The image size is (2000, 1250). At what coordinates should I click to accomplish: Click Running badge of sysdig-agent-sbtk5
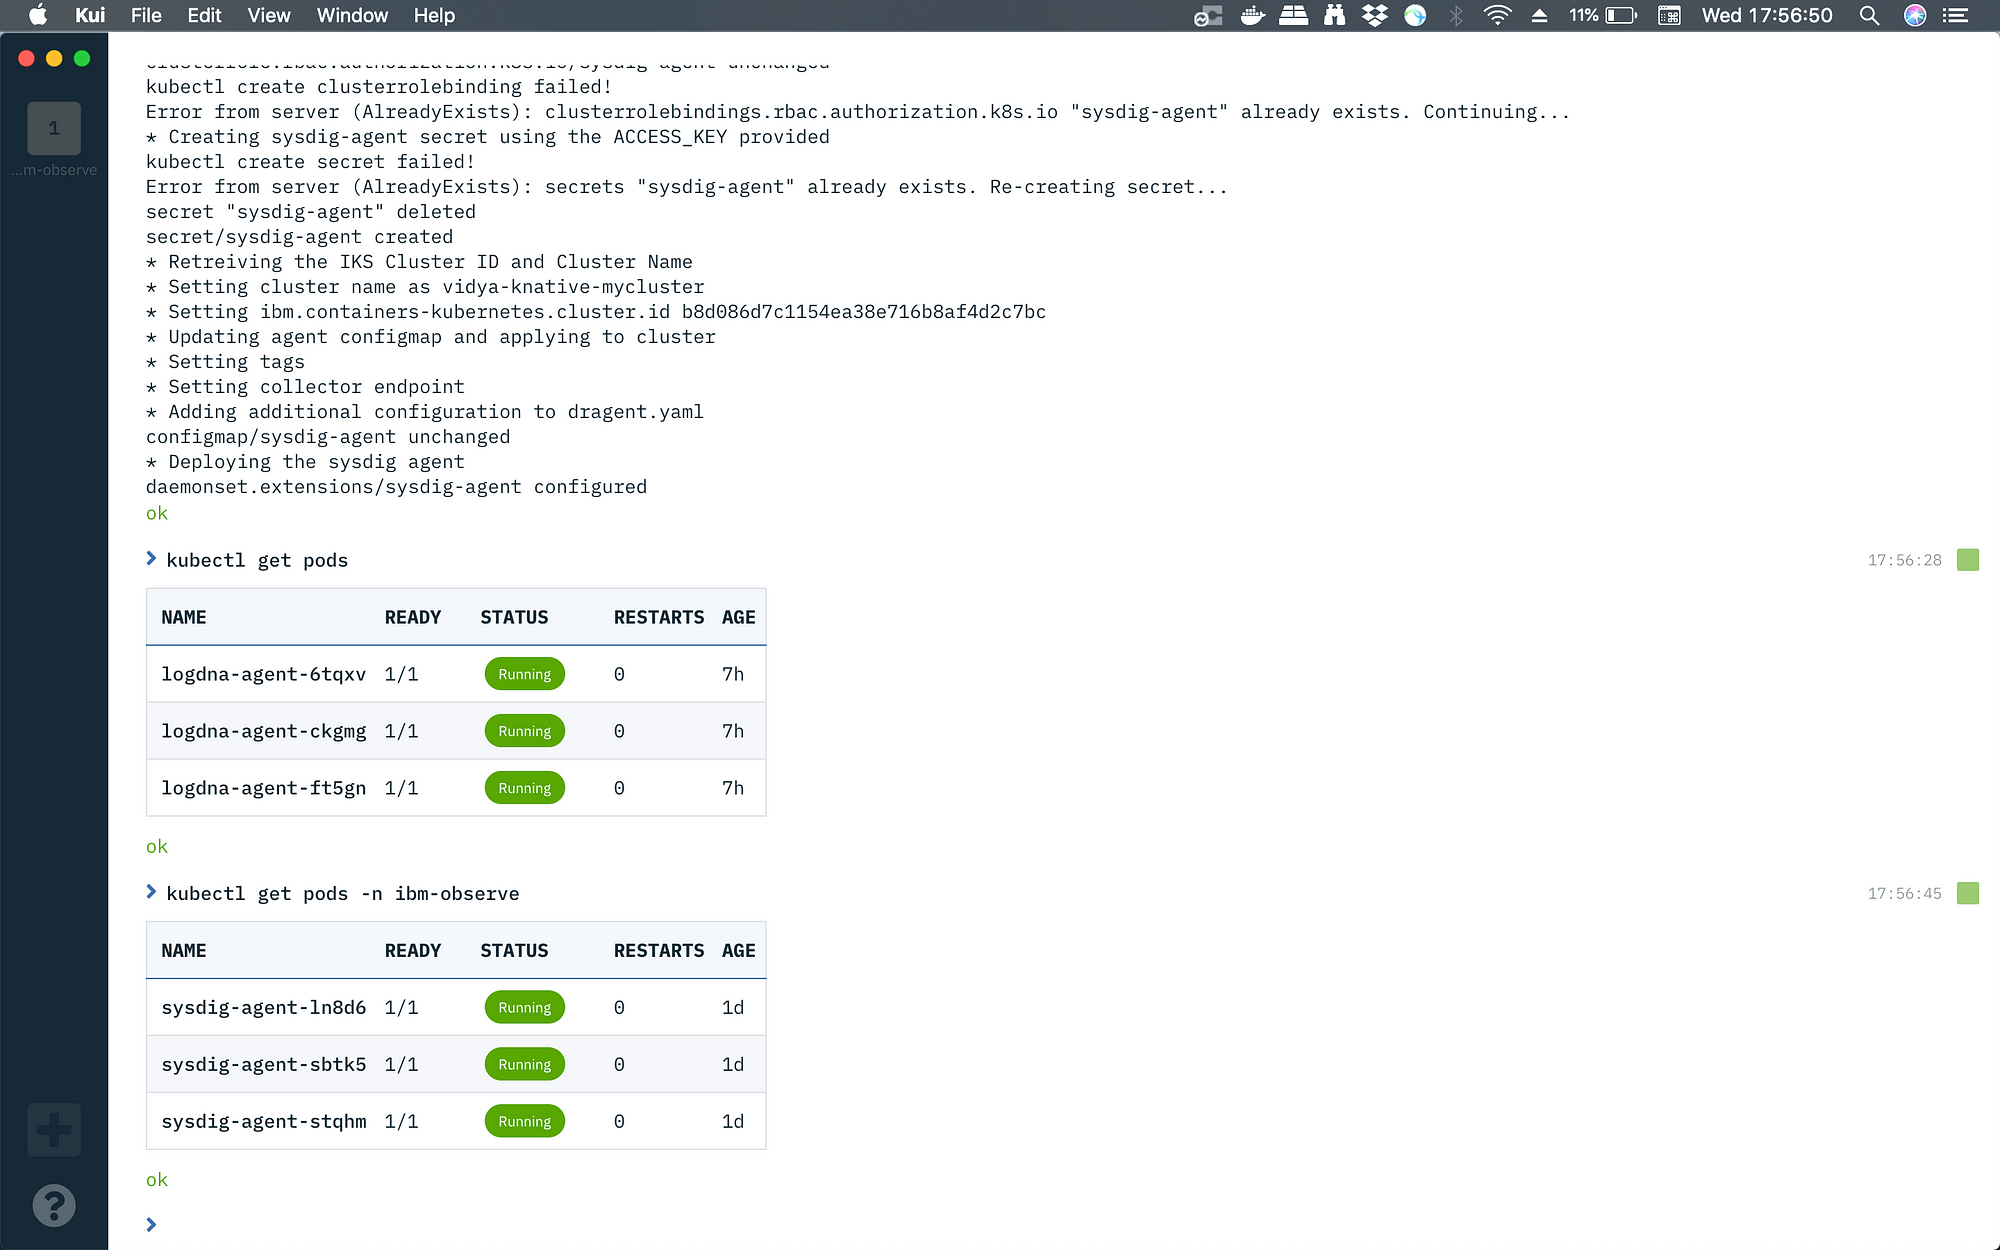(x=525, y=1064)
